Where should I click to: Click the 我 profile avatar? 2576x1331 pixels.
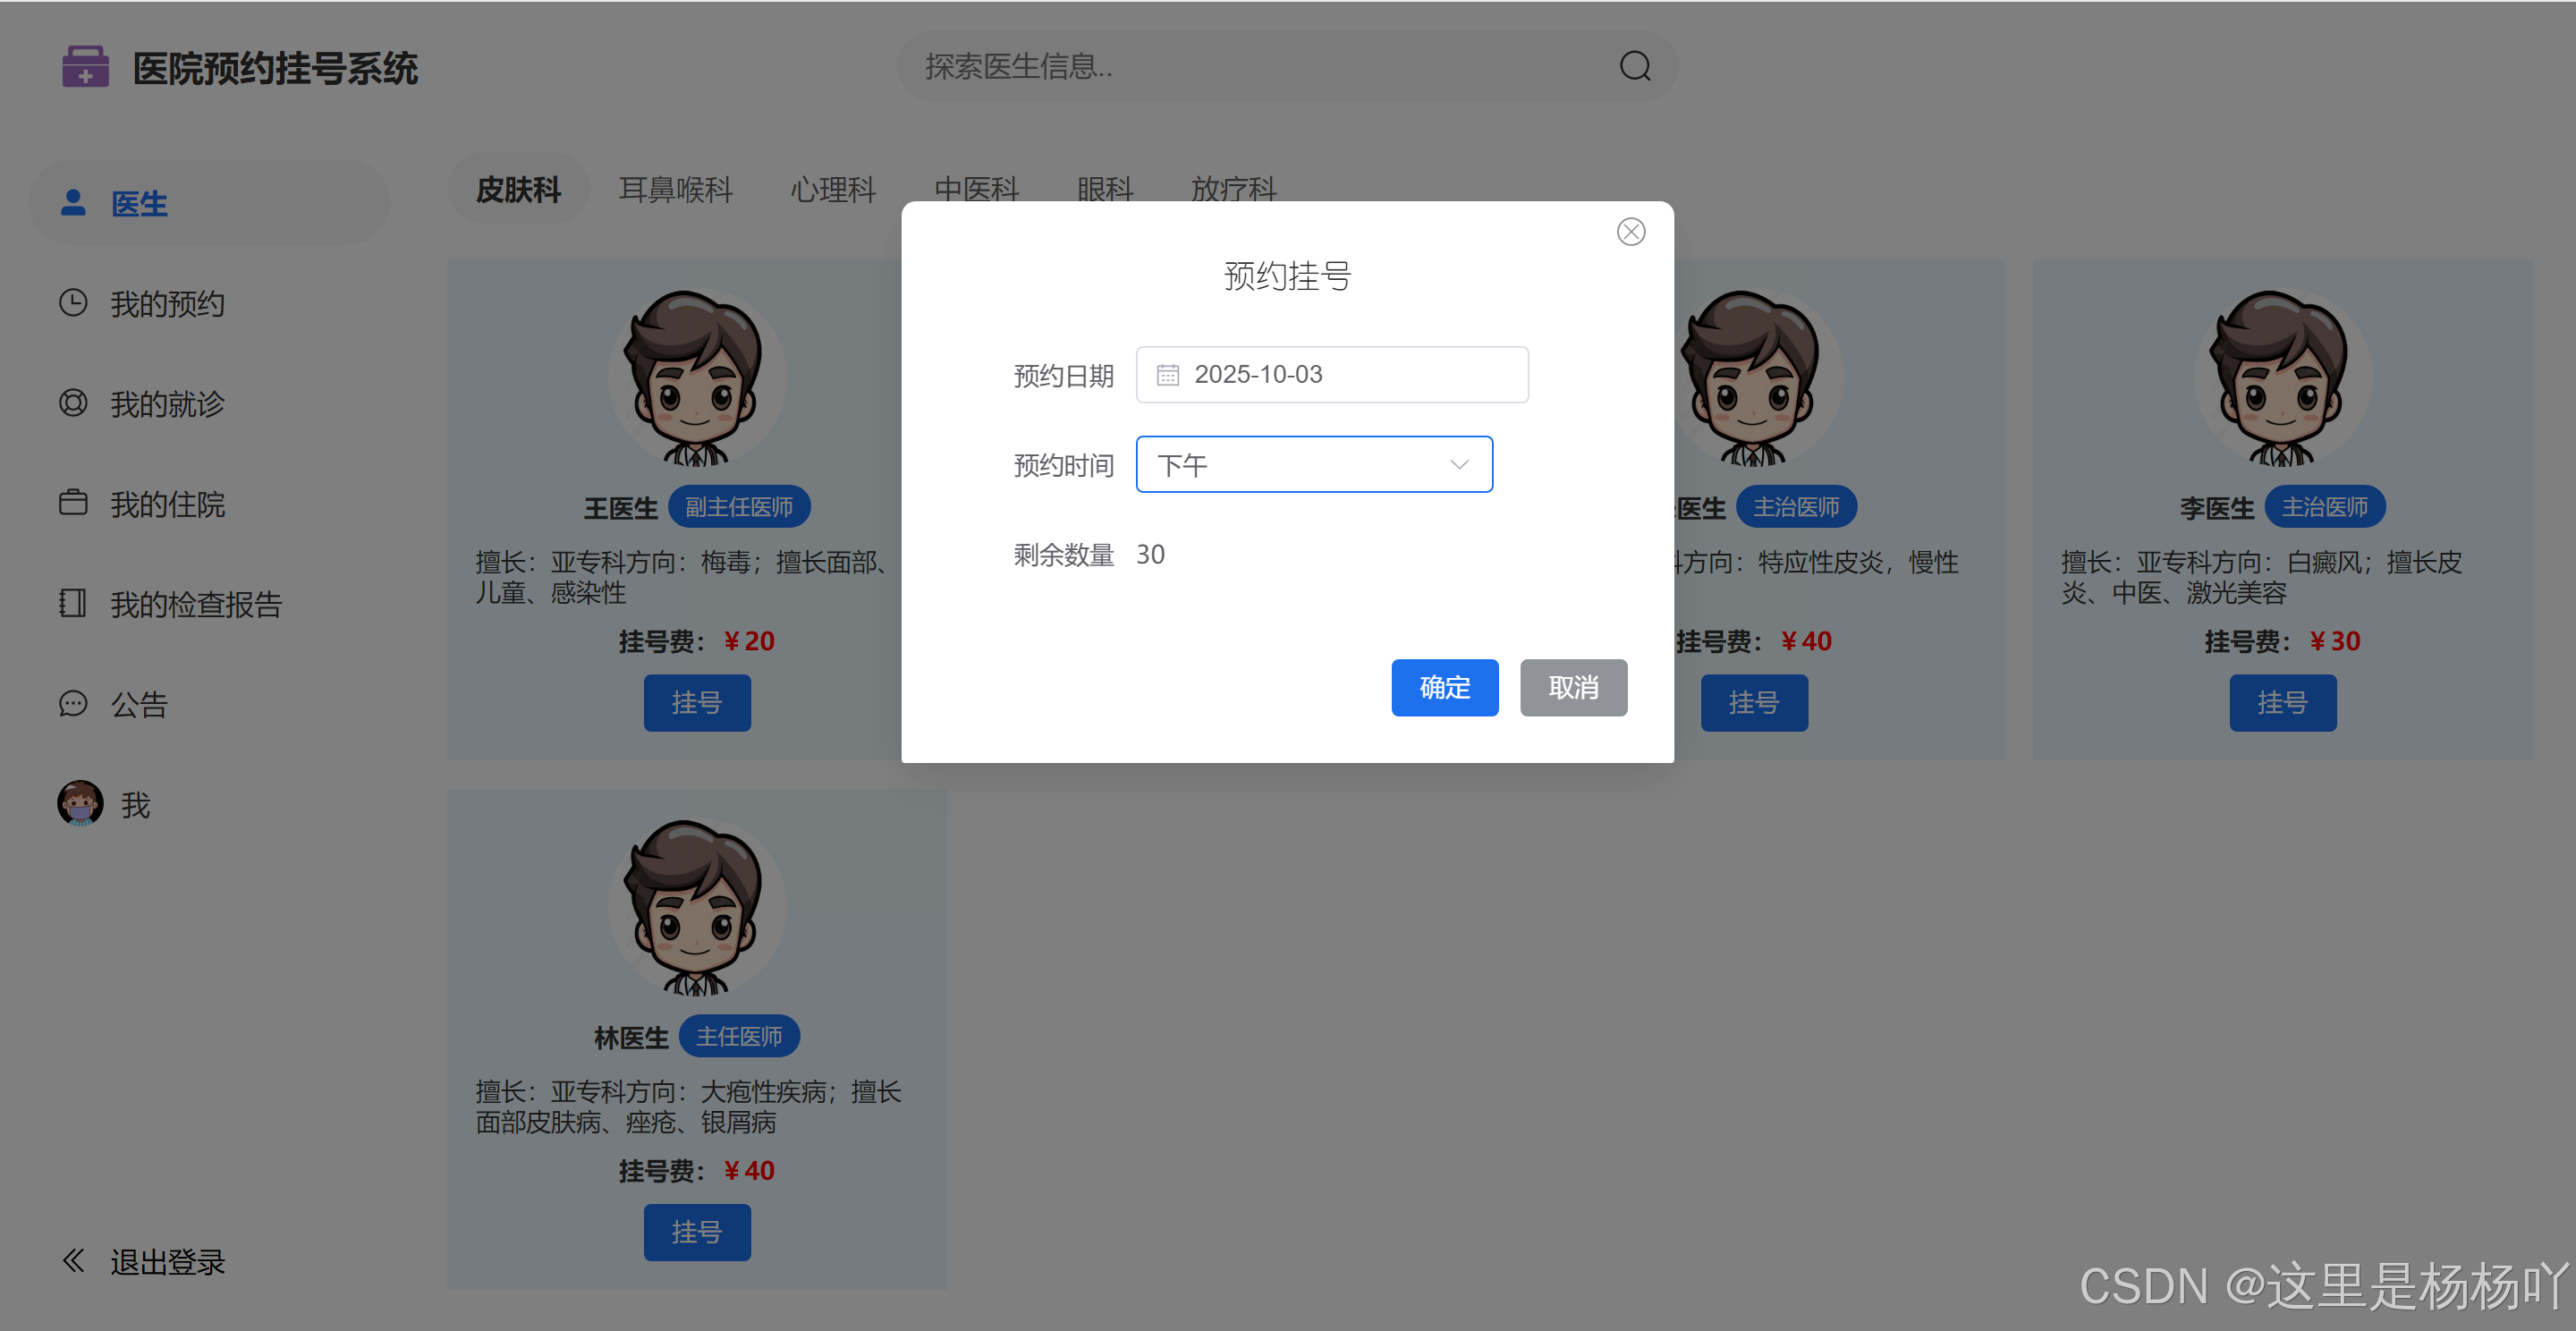pos(80,804)
